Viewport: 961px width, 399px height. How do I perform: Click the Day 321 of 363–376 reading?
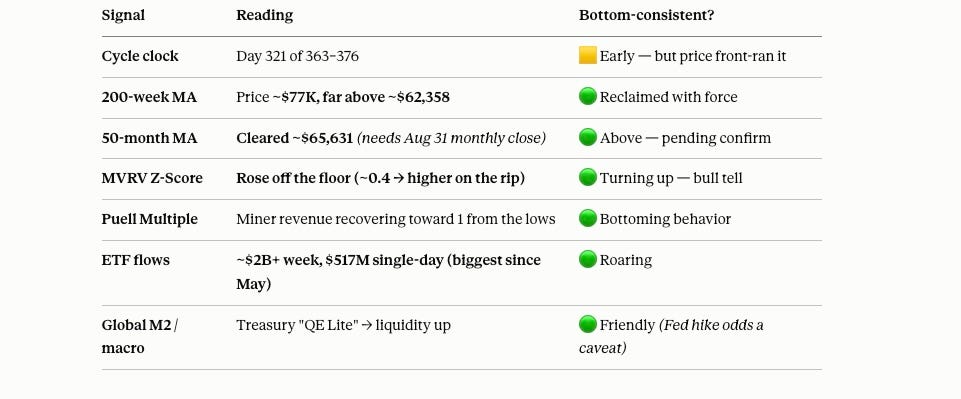[297, 56]
